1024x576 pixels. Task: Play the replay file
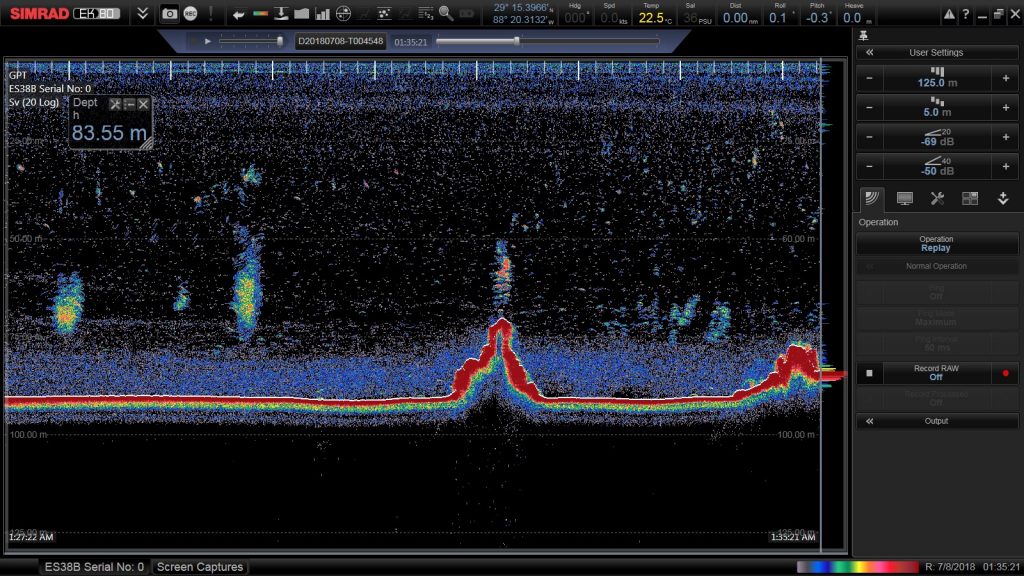[x=207, y=41]
